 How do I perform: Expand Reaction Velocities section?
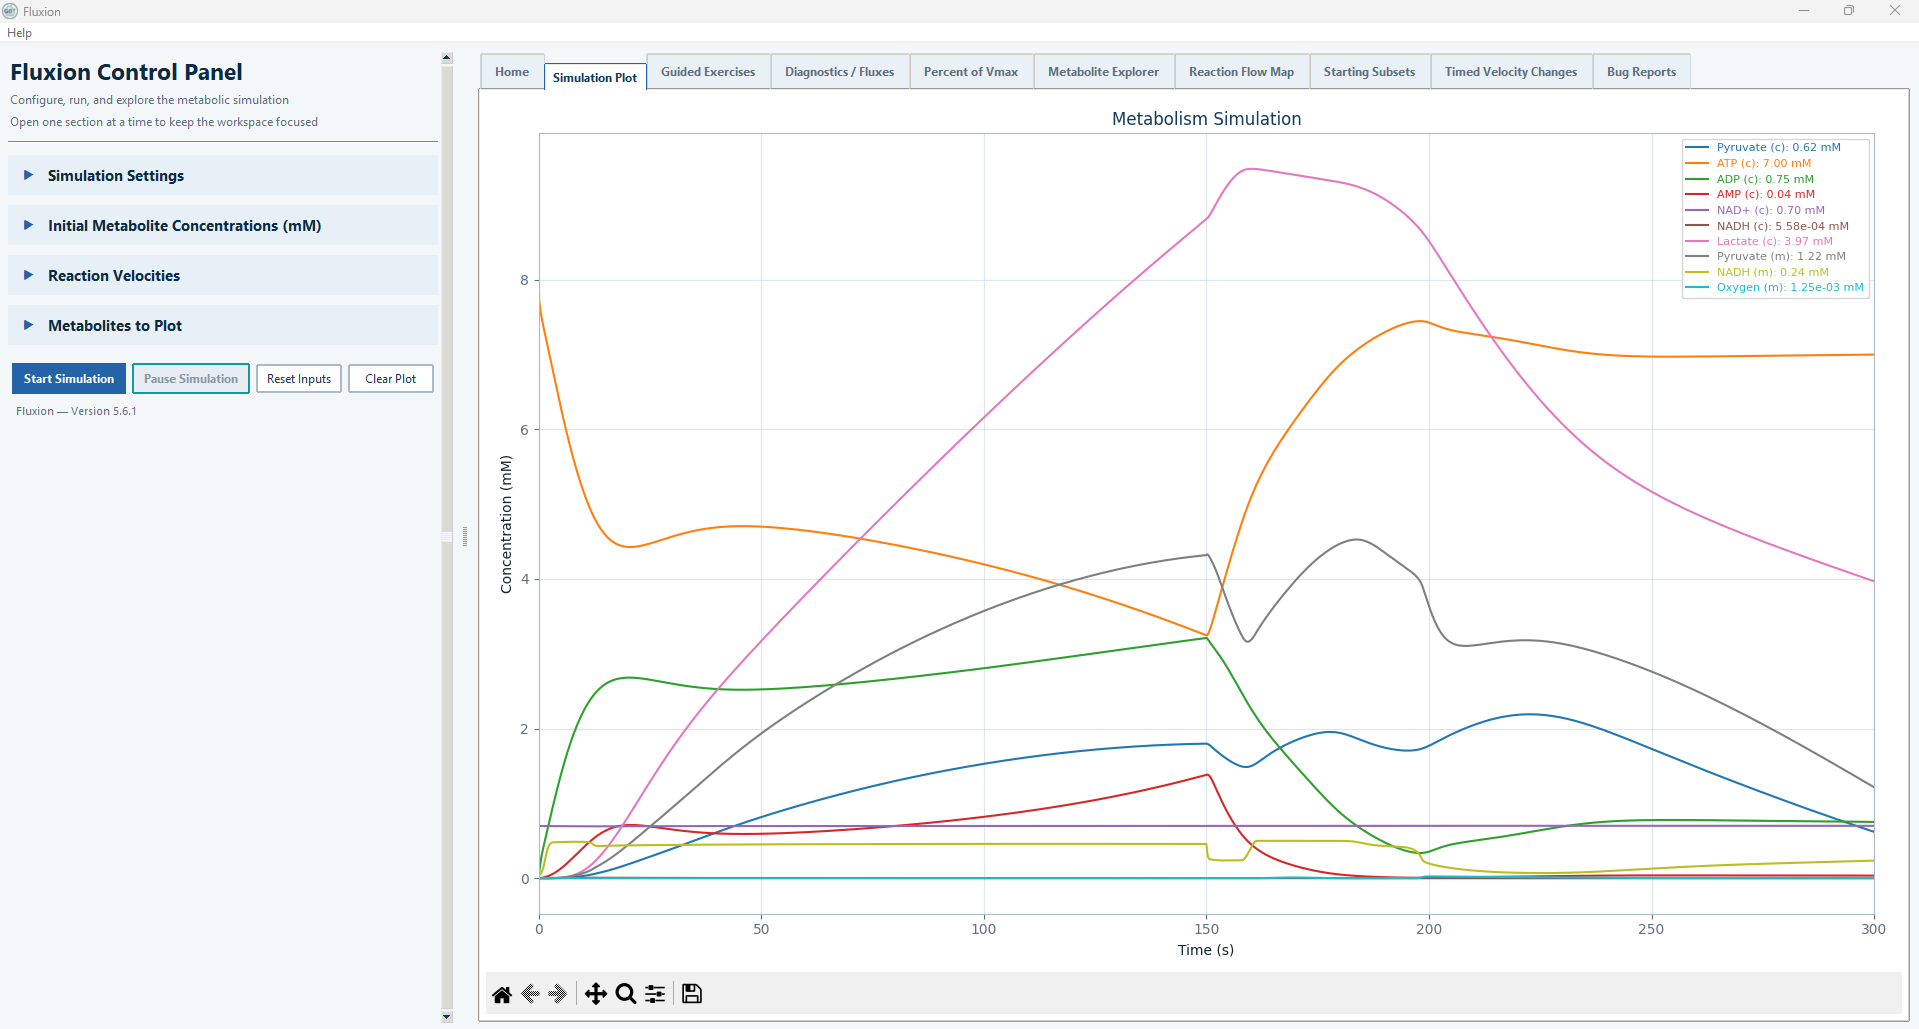pyautogui.click(x=223, y=276)
